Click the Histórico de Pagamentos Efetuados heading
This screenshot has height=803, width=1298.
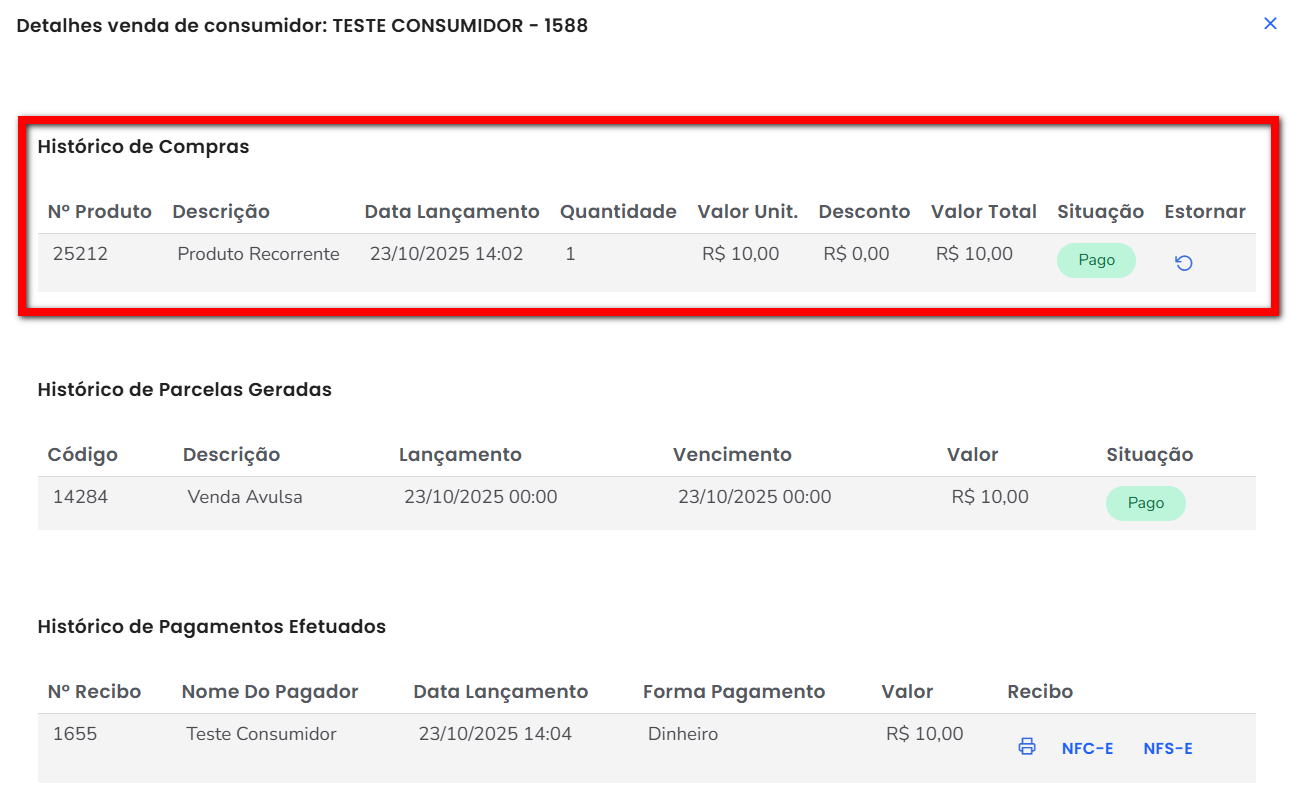click(211, 627)
